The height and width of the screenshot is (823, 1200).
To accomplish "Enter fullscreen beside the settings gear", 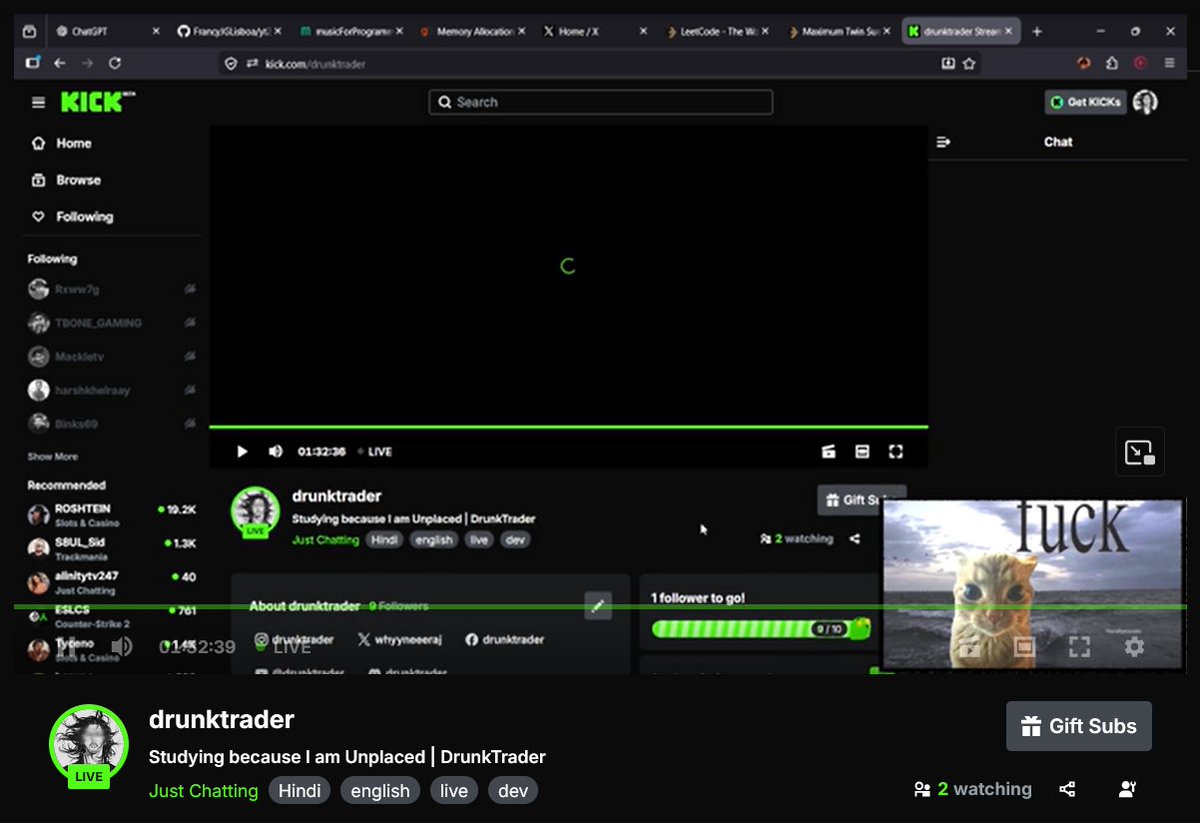I will tap(1079, 647).
